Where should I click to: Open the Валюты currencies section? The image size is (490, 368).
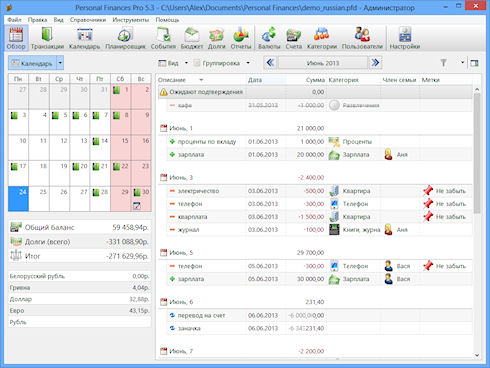269,38
